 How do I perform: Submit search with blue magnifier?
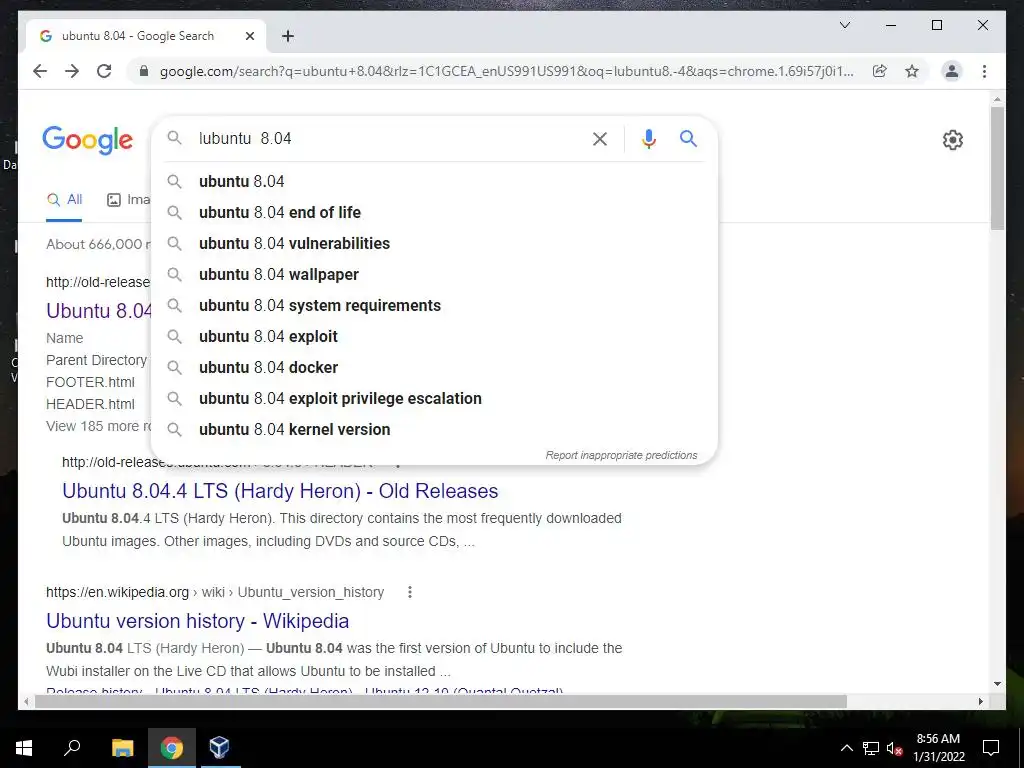pos(688,138)
